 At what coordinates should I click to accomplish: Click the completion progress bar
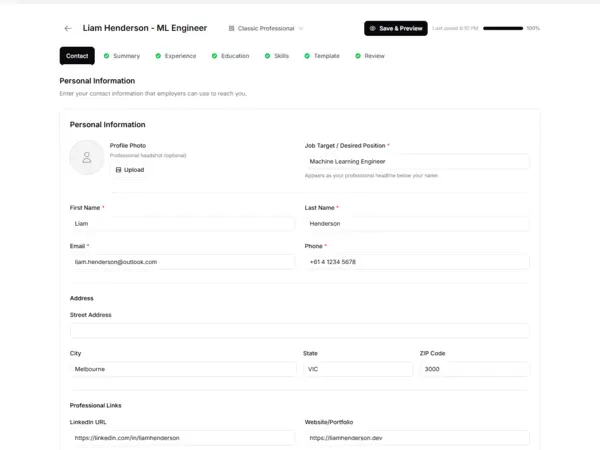click(503, 28)
